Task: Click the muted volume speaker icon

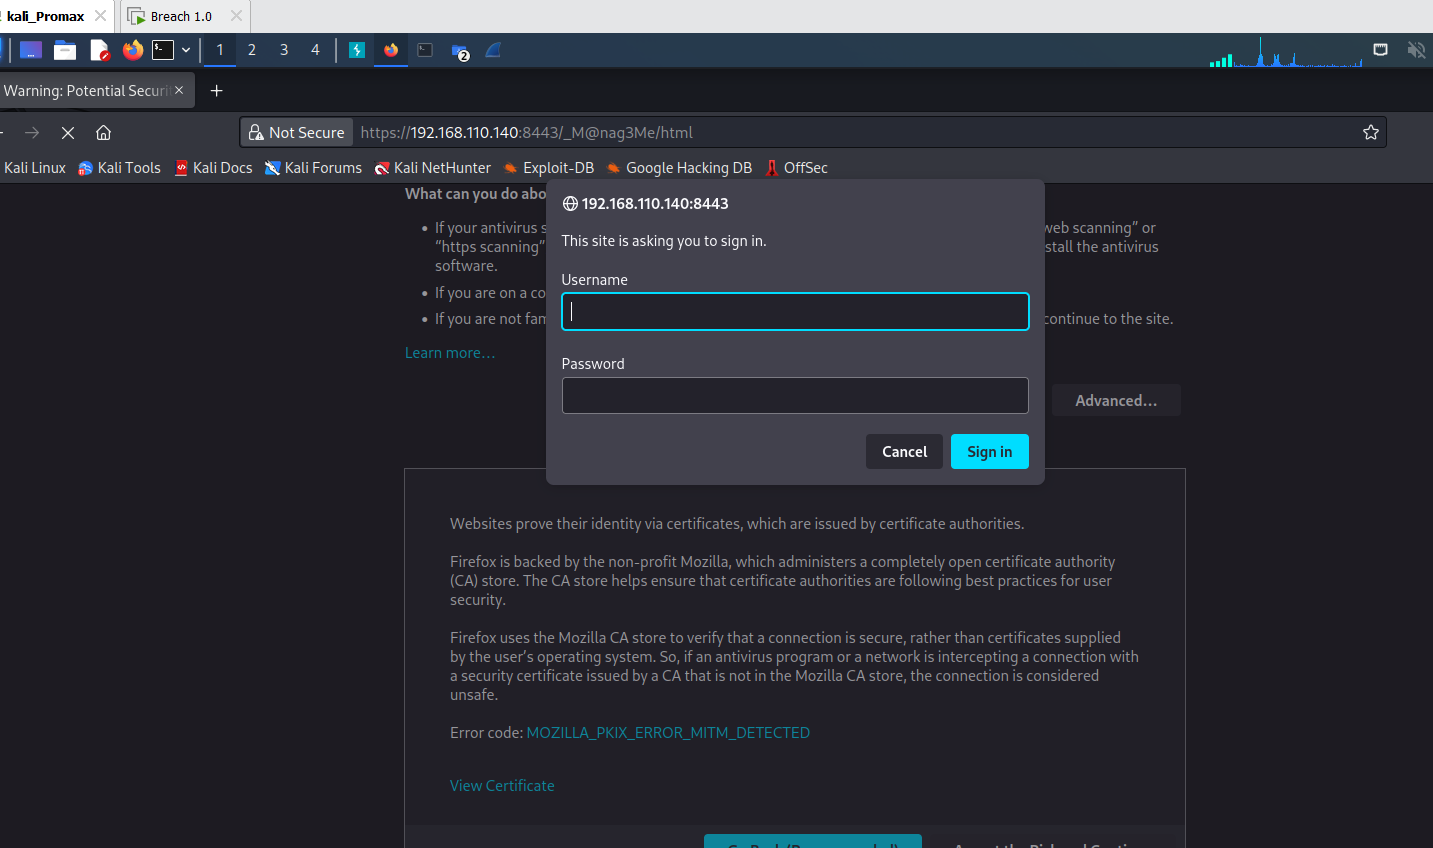Action: 1416,50
